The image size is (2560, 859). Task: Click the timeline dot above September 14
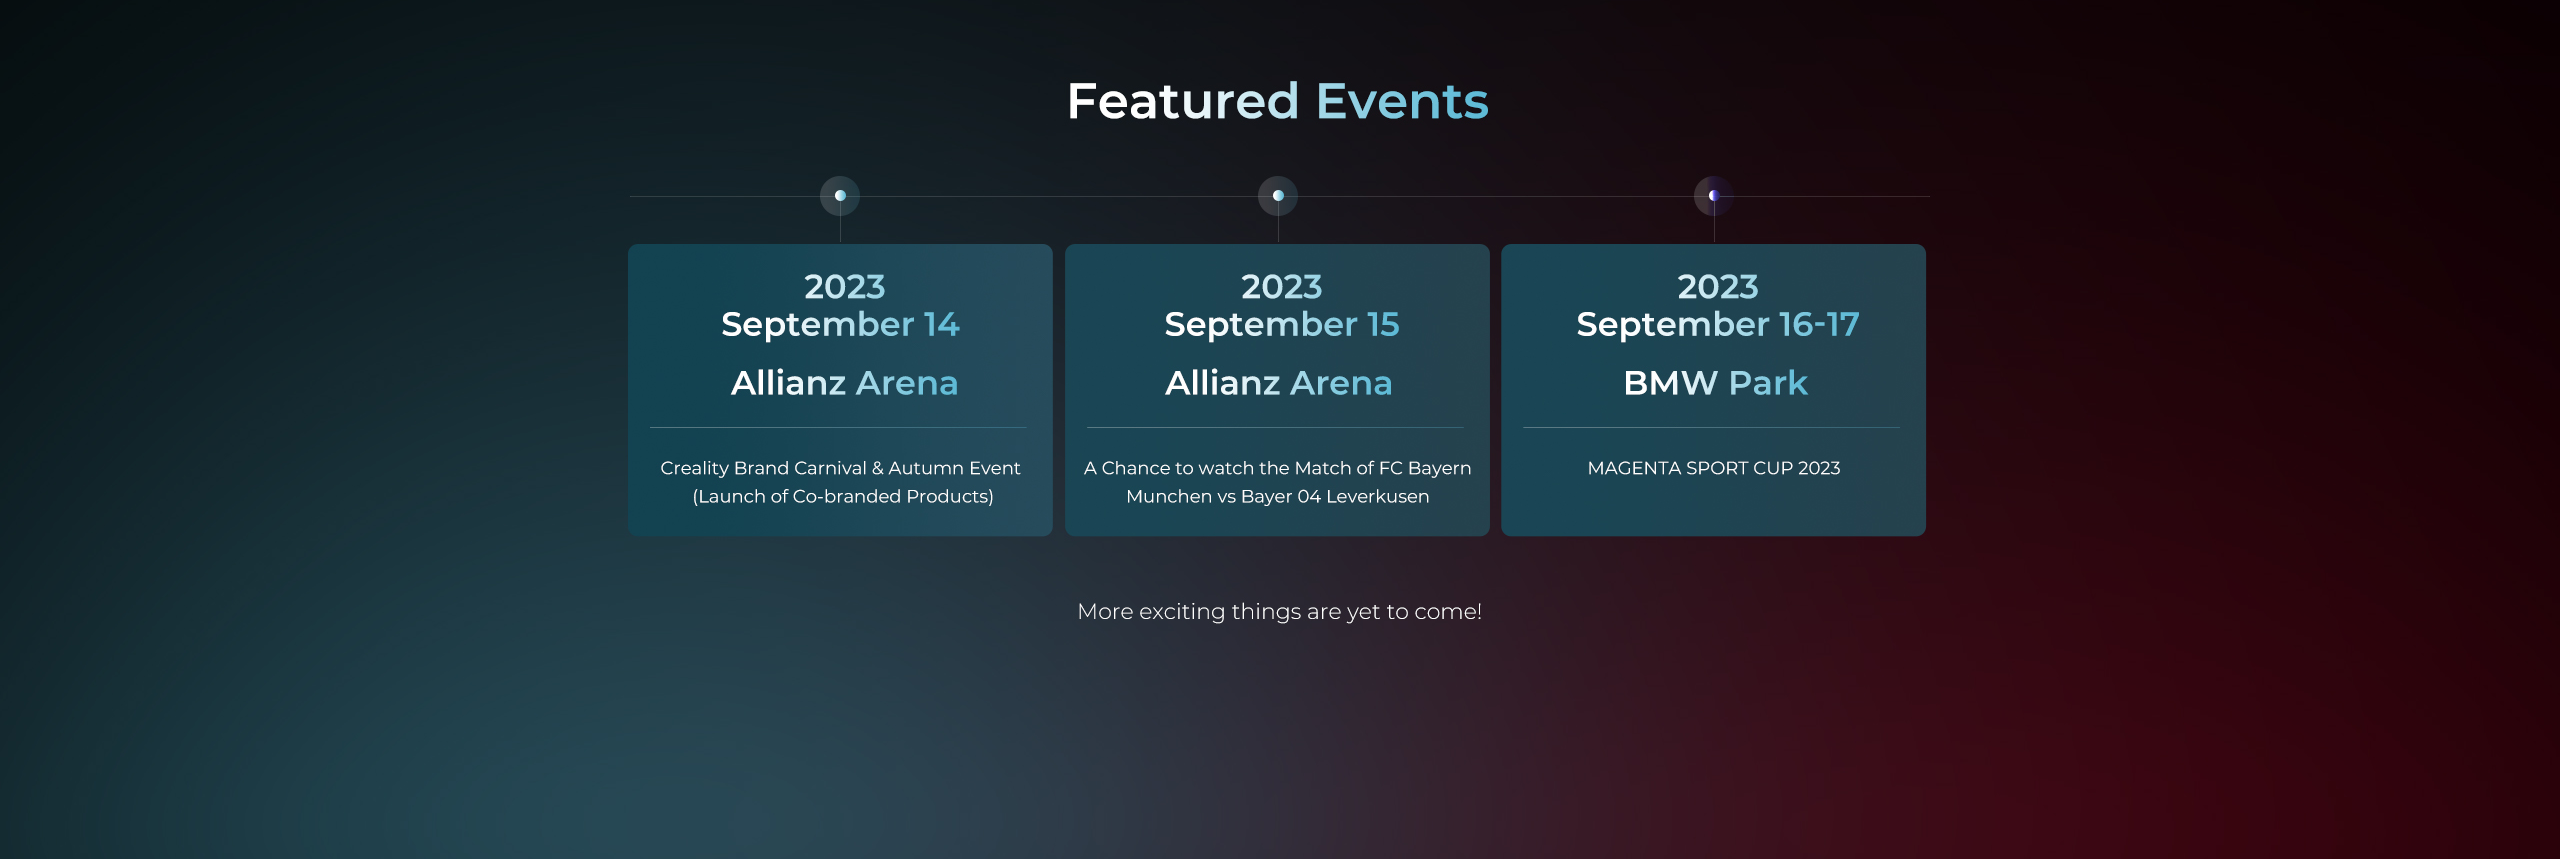[x=840, y=196]
